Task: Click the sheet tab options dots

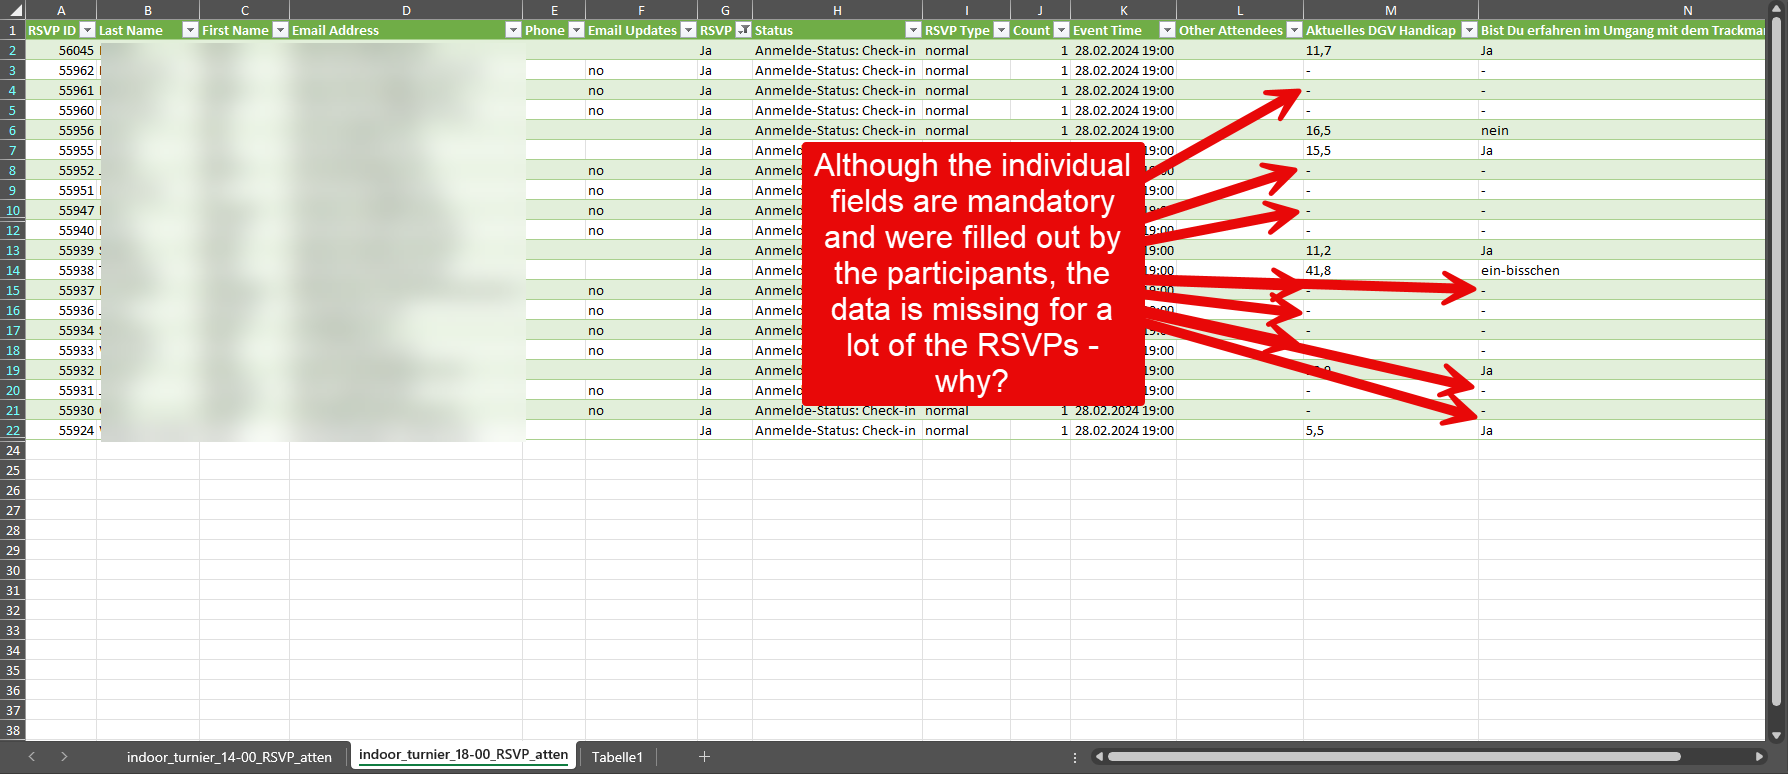Action: pos(1075,757)
